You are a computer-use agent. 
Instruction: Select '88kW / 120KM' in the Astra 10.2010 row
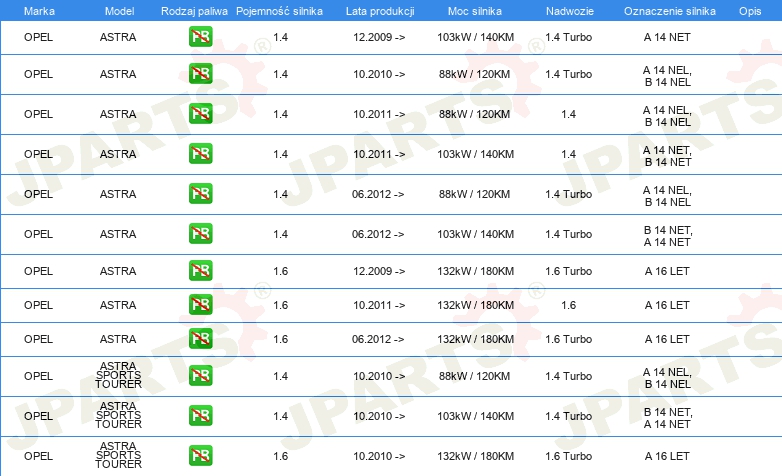pyautogui.click(x=474, y=74)
